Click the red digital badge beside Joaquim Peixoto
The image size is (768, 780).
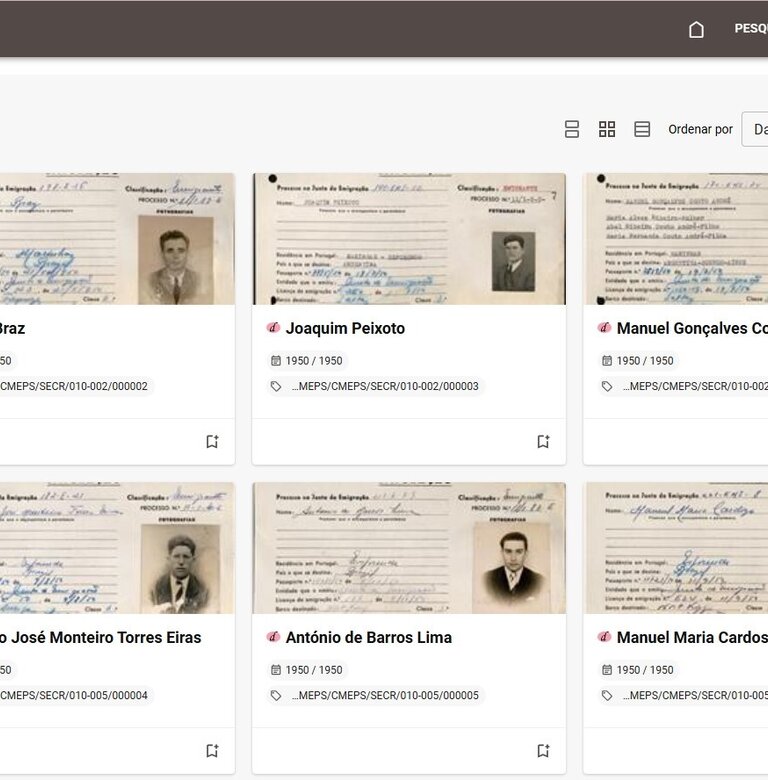click(x=273, y=328)
